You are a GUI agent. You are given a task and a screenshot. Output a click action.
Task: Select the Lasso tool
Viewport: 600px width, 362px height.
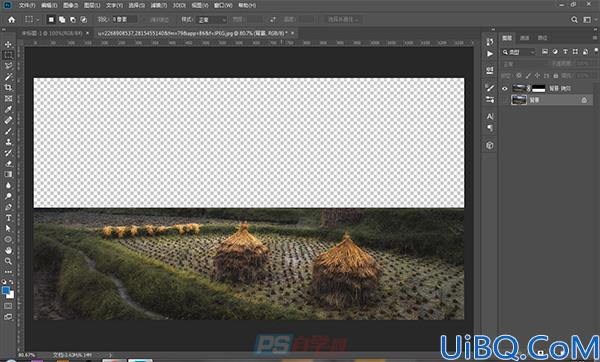[x=8, y=66]
